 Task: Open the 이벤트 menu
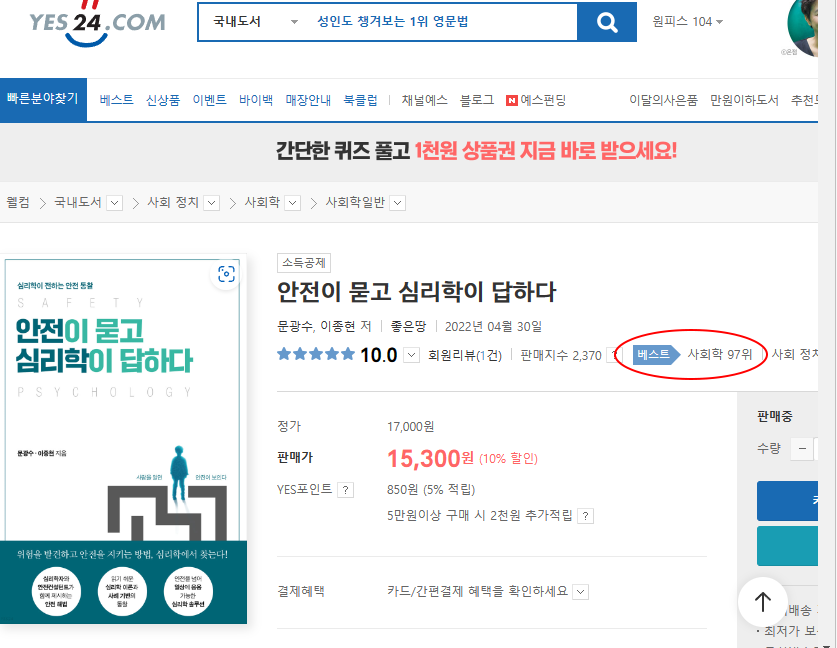point(209,100)
